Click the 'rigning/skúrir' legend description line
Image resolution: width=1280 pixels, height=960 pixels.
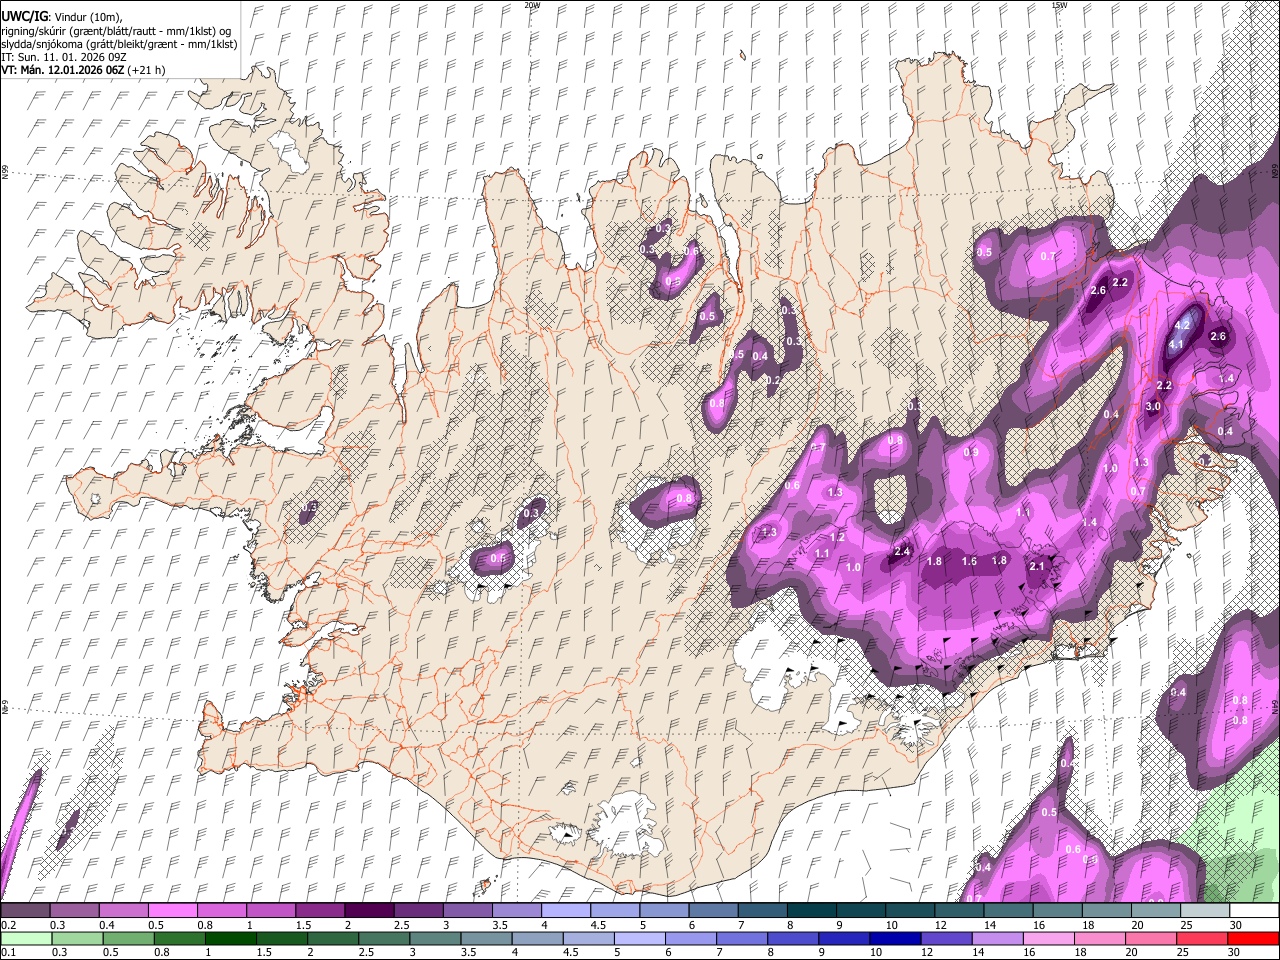(115, 31)
